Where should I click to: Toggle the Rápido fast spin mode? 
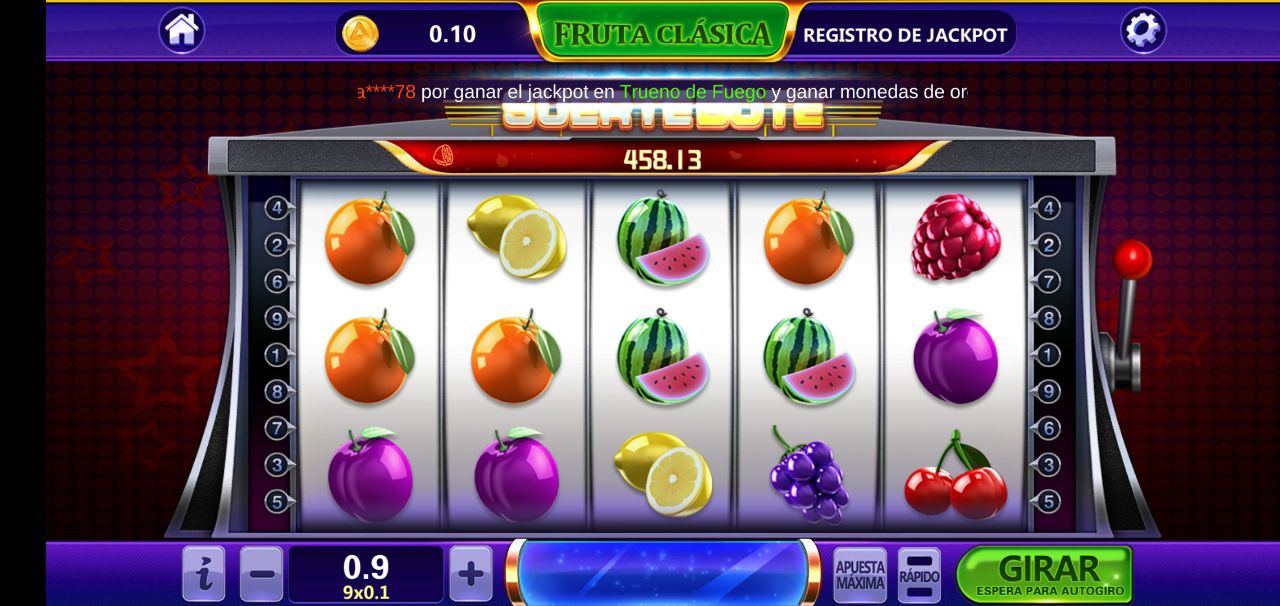pyautogui.click(x=919, y=575)
